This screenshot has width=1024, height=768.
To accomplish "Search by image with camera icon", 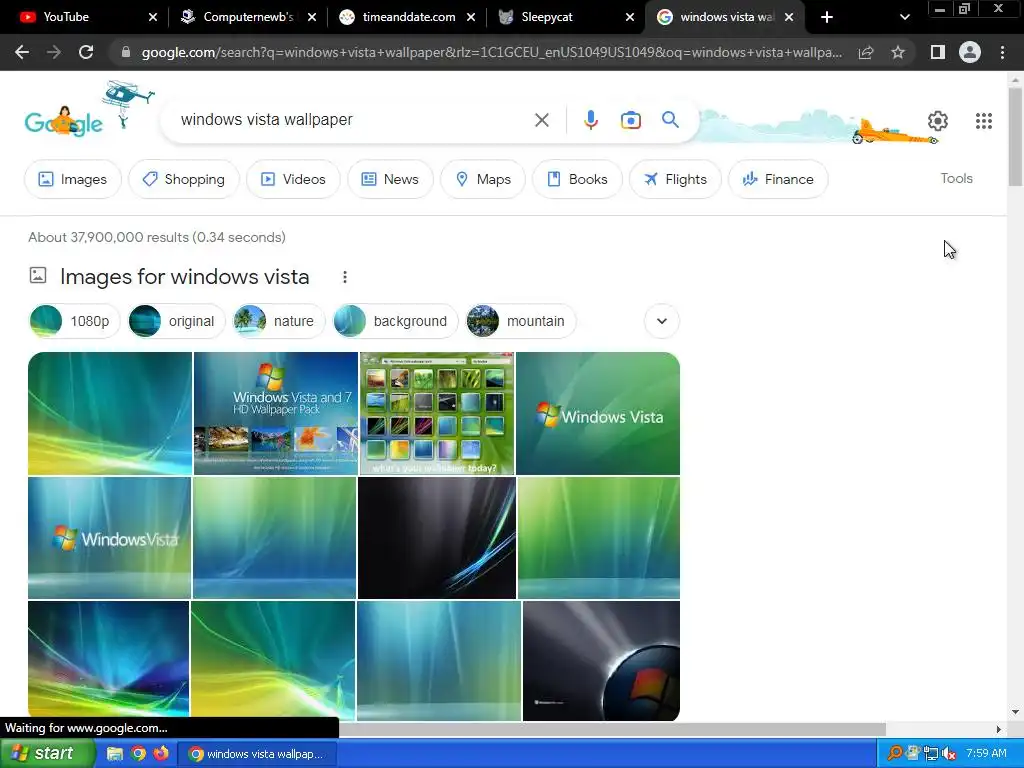I will click(630, 120).
